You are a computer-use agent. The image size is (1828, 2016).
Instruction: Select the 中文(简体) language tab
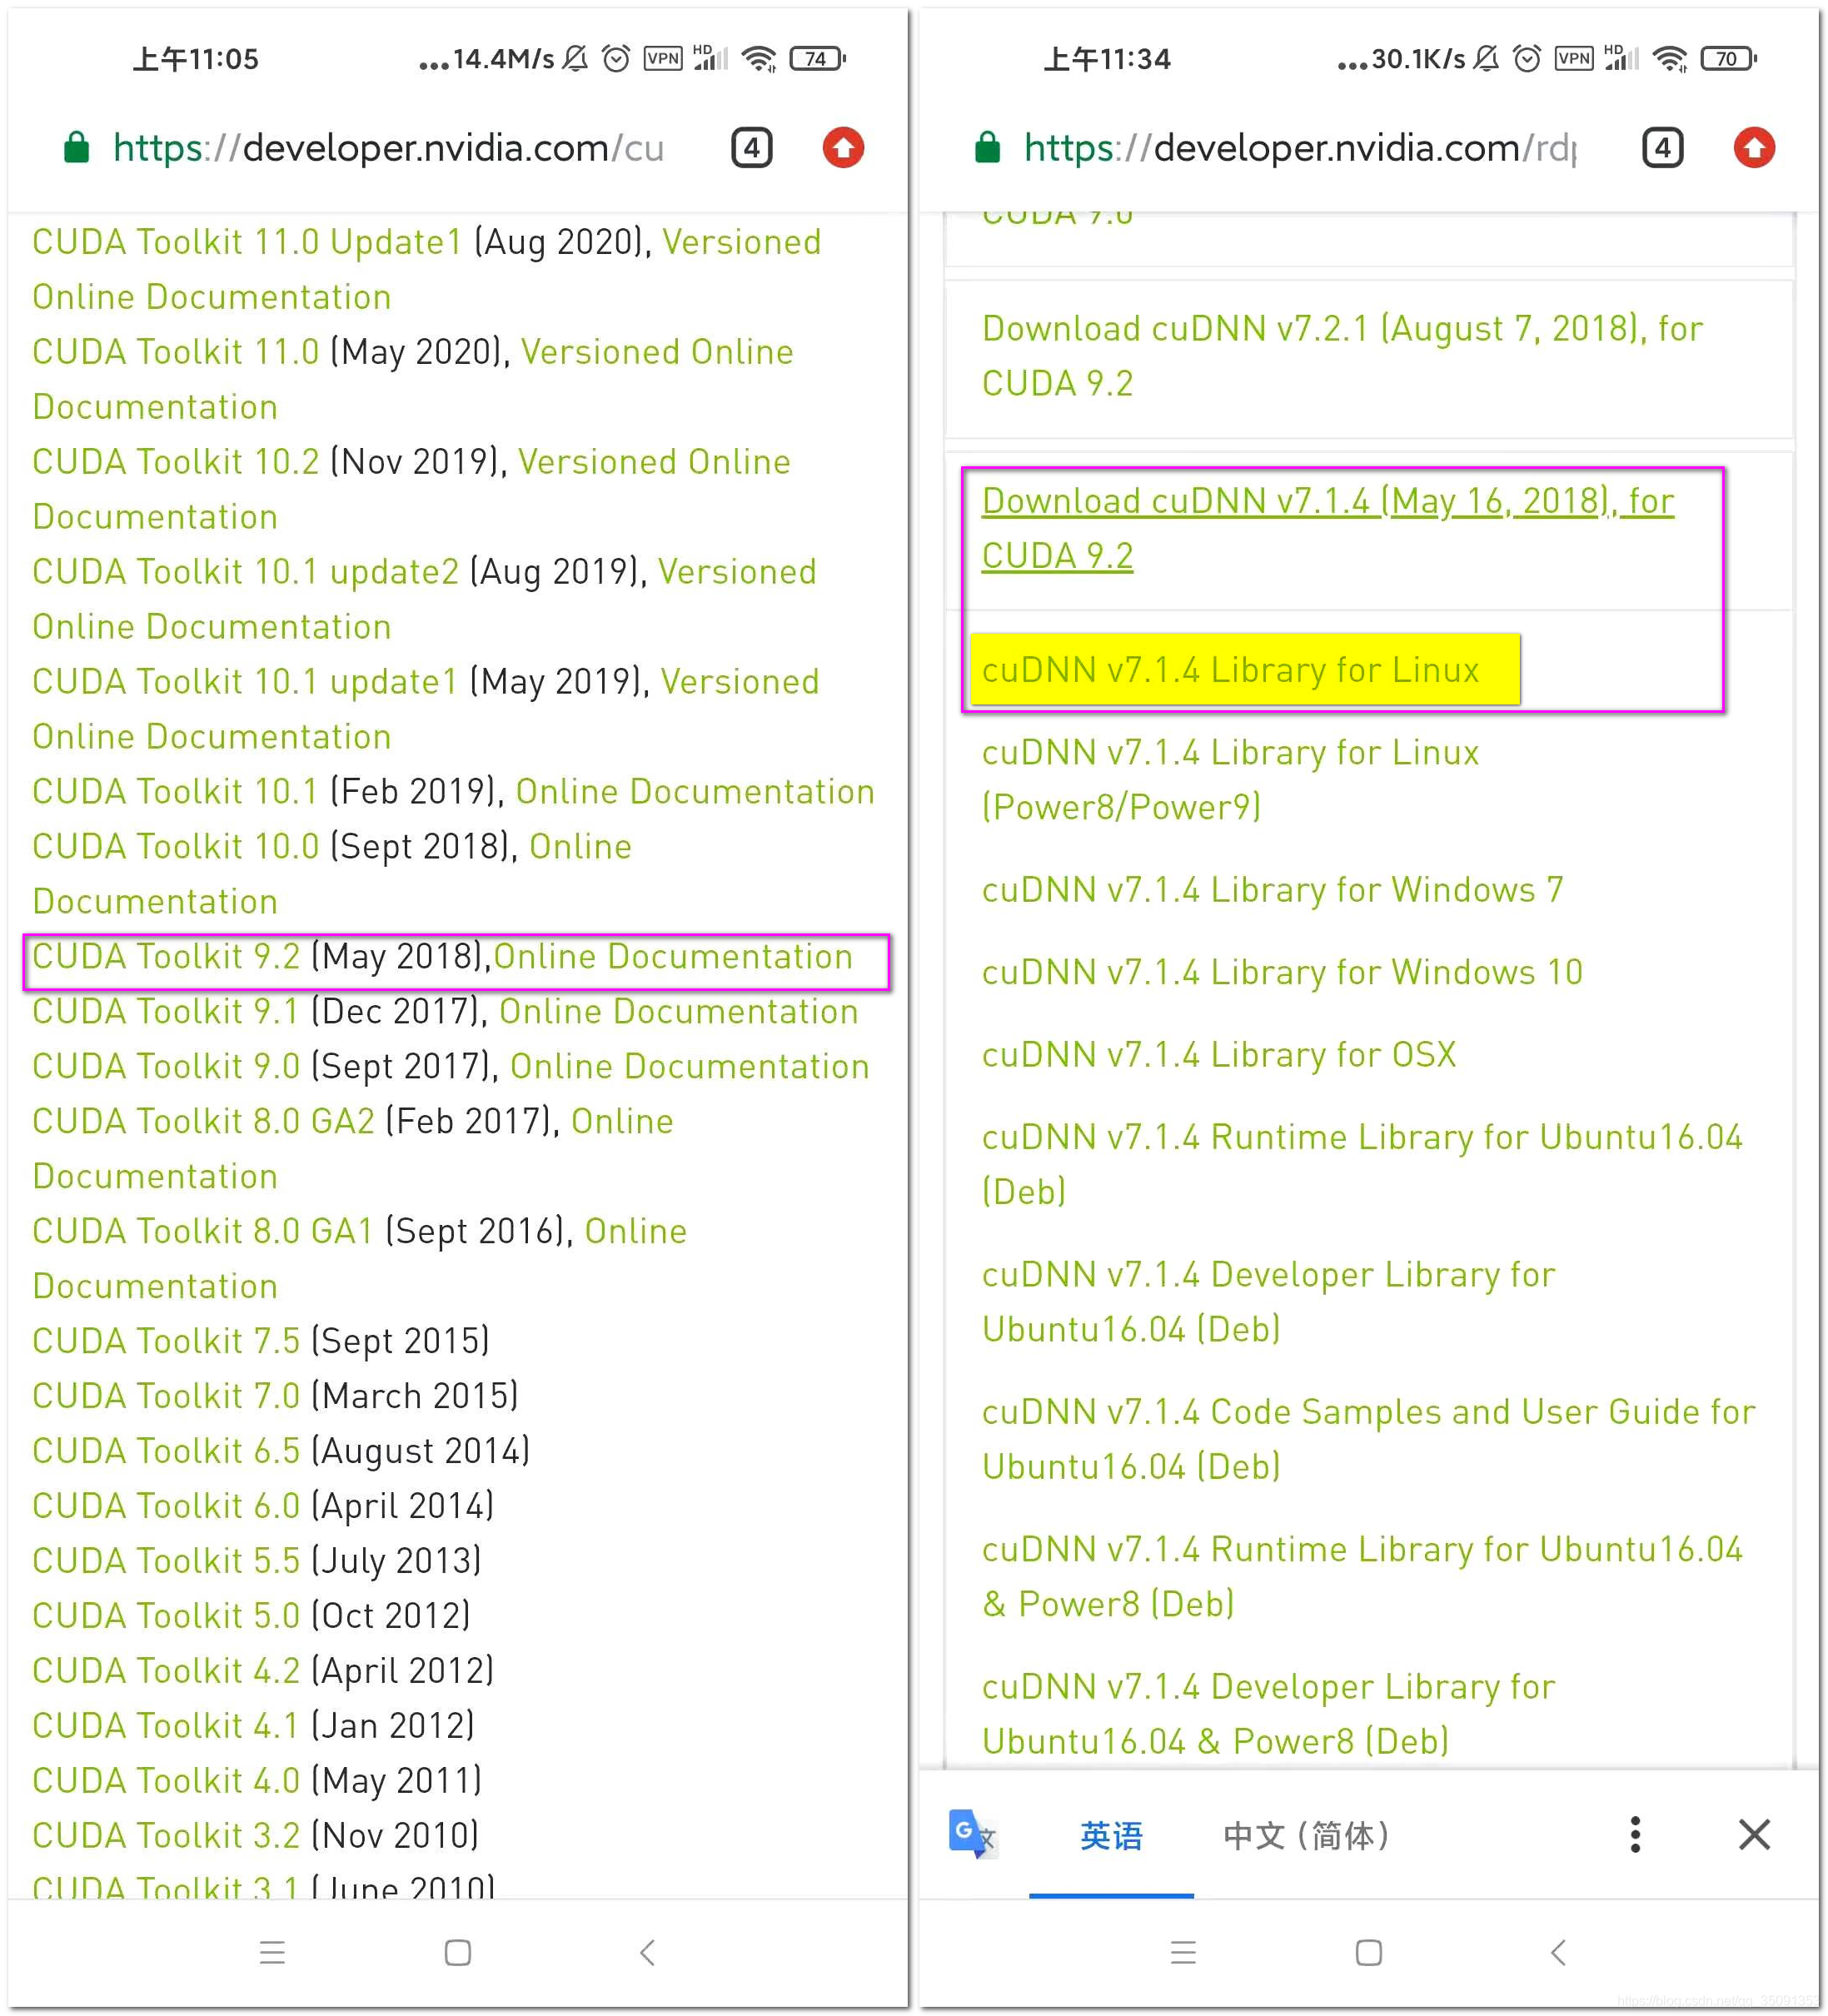[1306, 1836]
